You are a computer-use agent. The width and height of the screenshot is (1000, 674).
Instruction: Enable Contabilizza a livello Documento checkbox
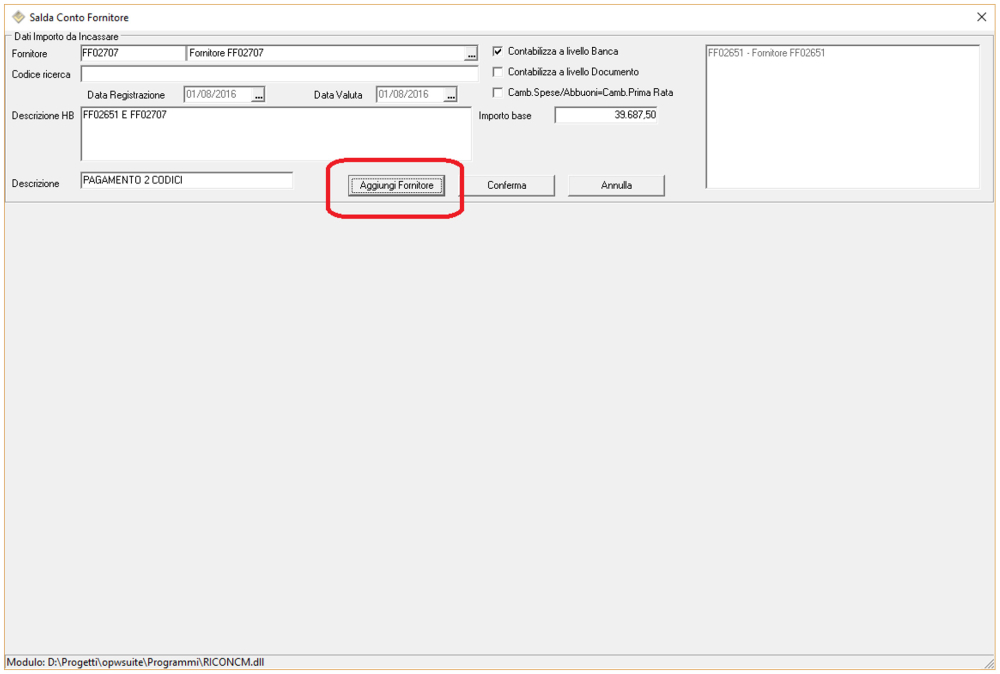tap(498, 72)
